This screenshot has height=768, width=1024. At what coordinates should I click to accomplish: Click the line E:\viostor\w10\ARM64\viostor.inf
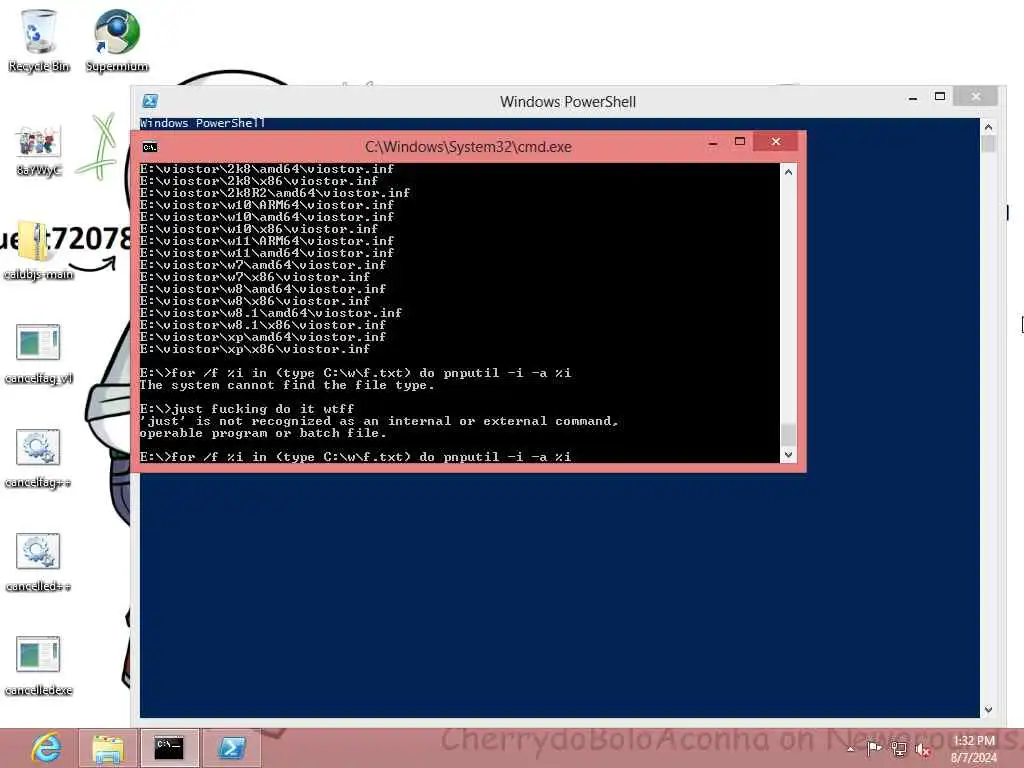click(267, 205)
